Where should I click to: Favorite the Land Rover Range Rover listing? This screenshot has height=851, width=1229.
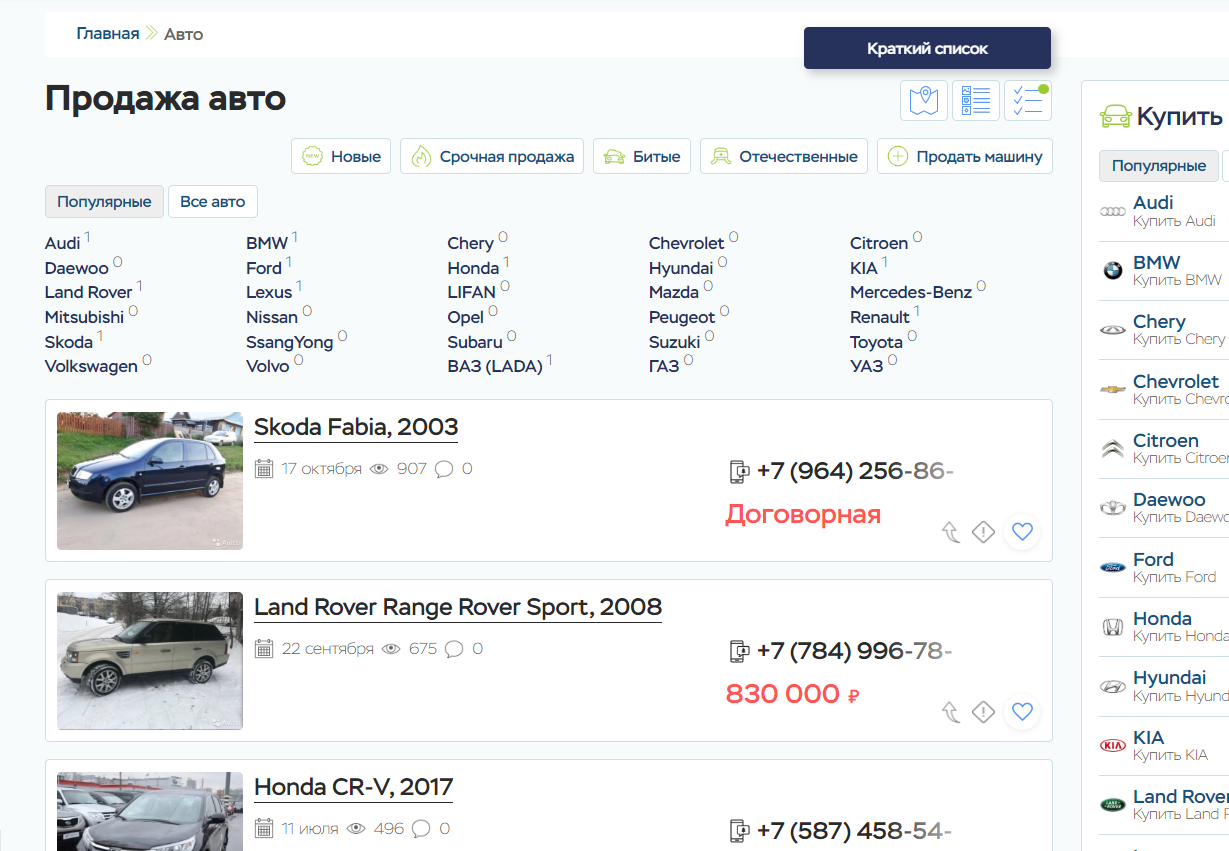tap(1021, 711)
